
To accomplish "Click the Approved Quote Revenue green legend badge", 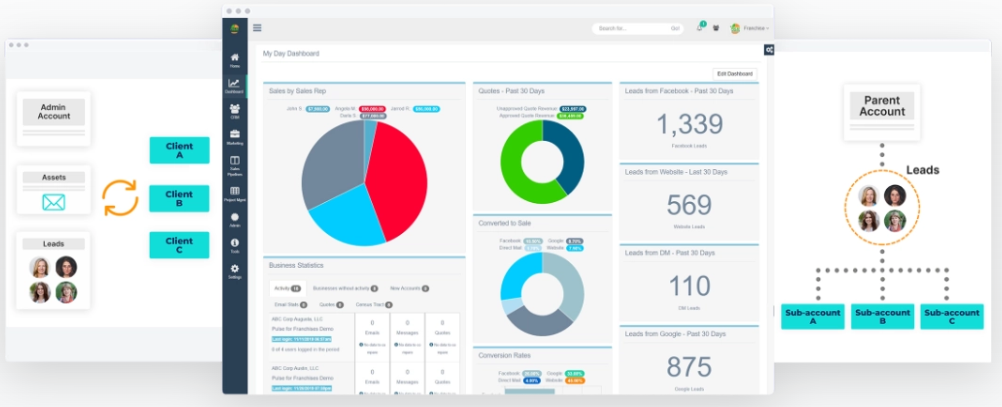I will point(569,116).
